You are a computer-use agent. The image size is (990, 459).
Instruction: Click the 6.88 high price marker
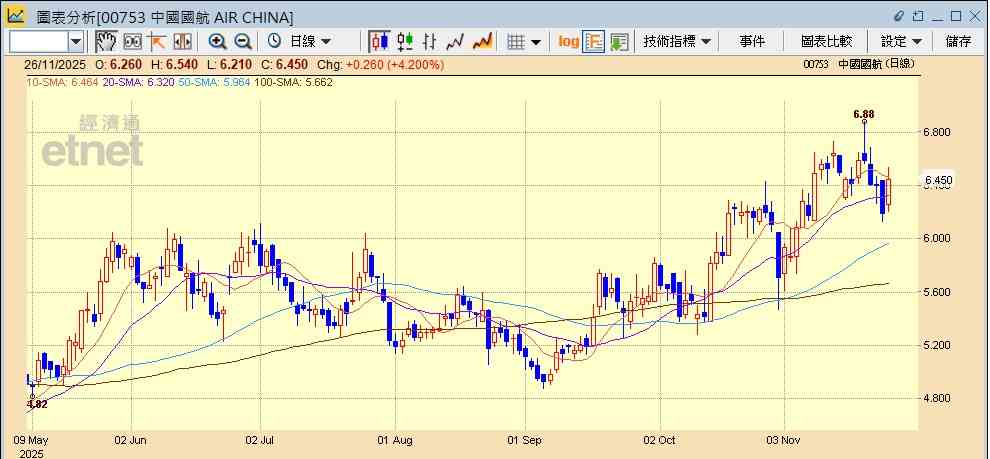coord(864,114)
